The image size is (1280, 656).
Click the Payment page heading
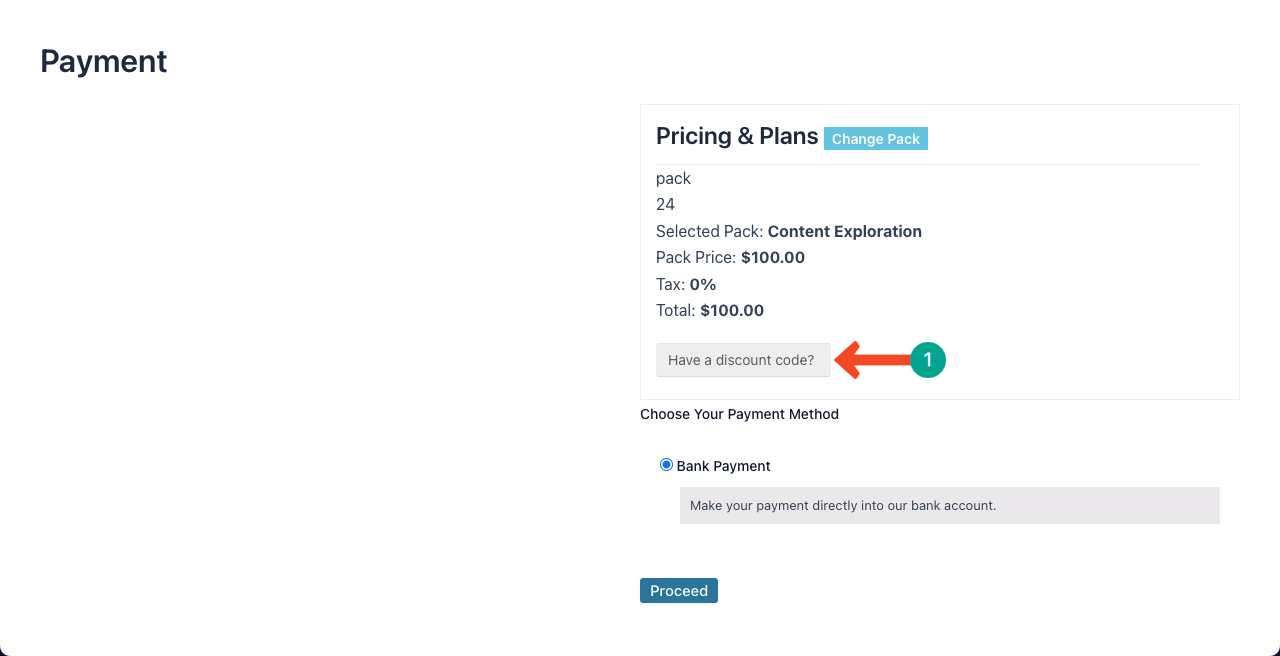tap(103, 61)
